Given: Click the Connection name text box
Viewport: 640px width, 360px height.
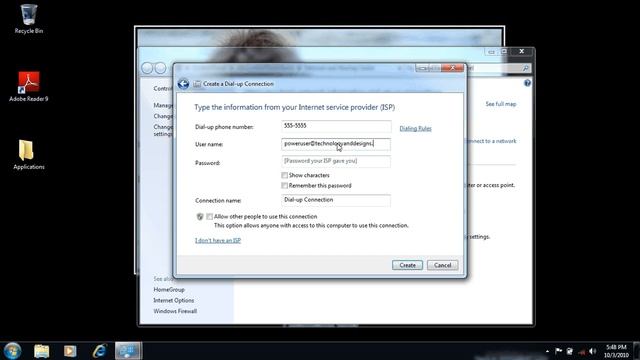Looking at the screenshot, I should [x=336, y=200].
